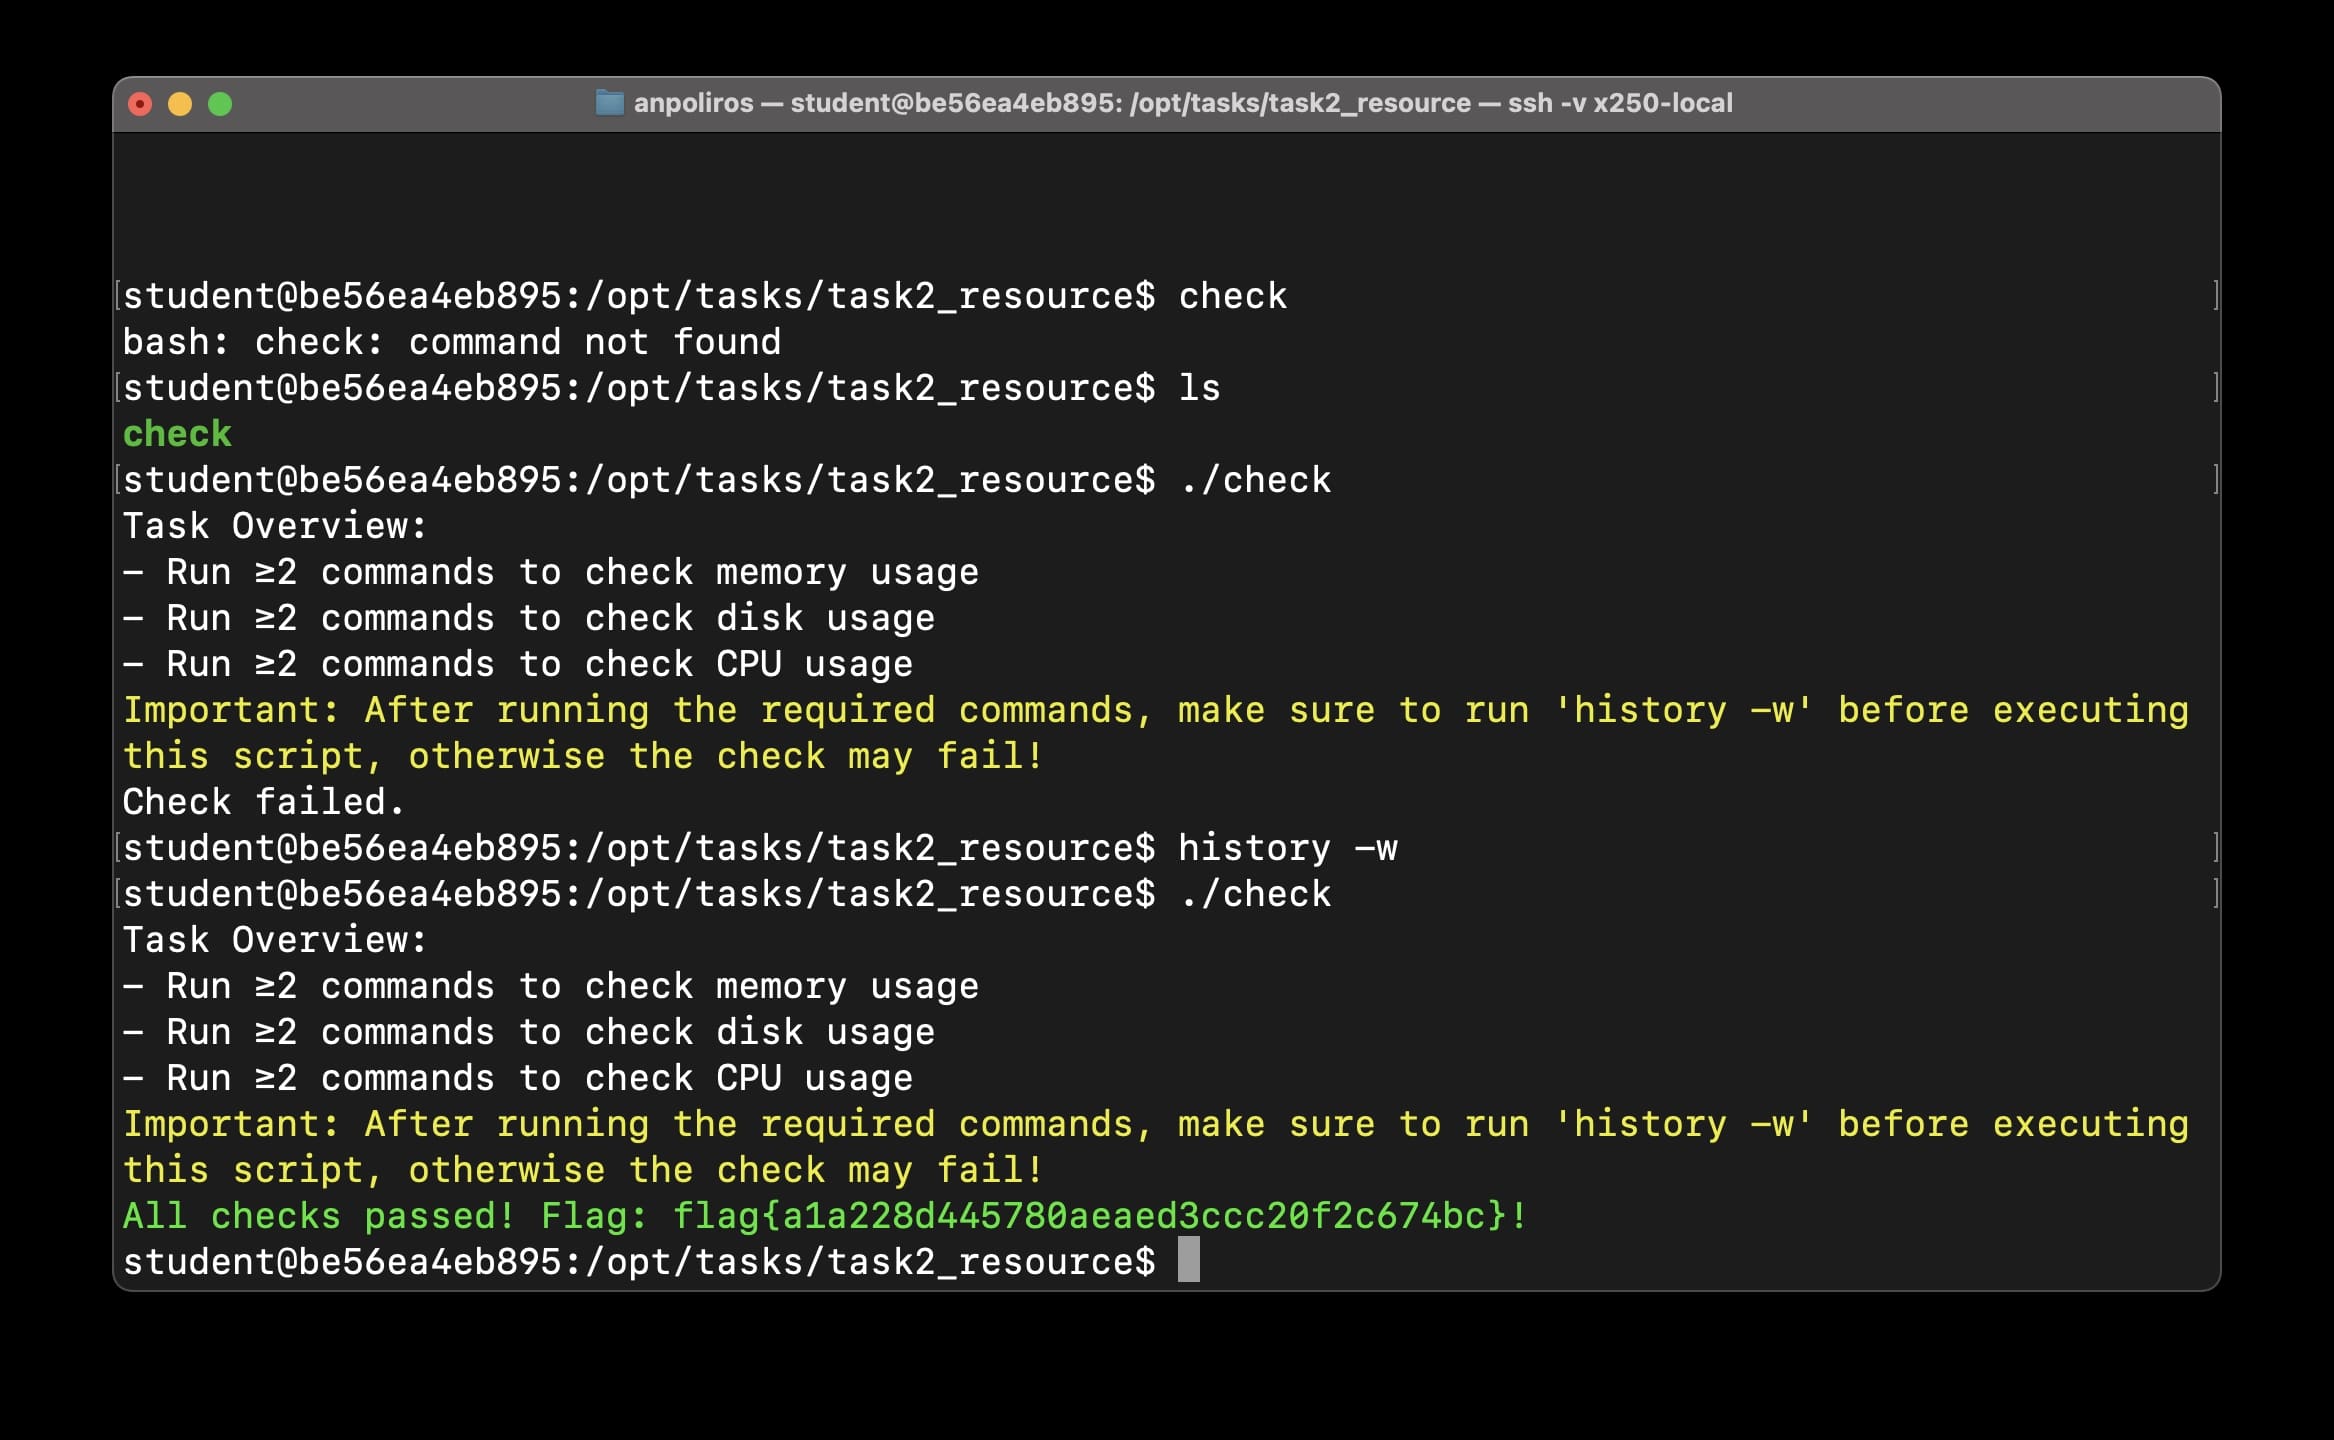The height and width of the screenshot is (1440, 2334).
Task: Click the 'history -w' command text
Action: pos(1287,848)
